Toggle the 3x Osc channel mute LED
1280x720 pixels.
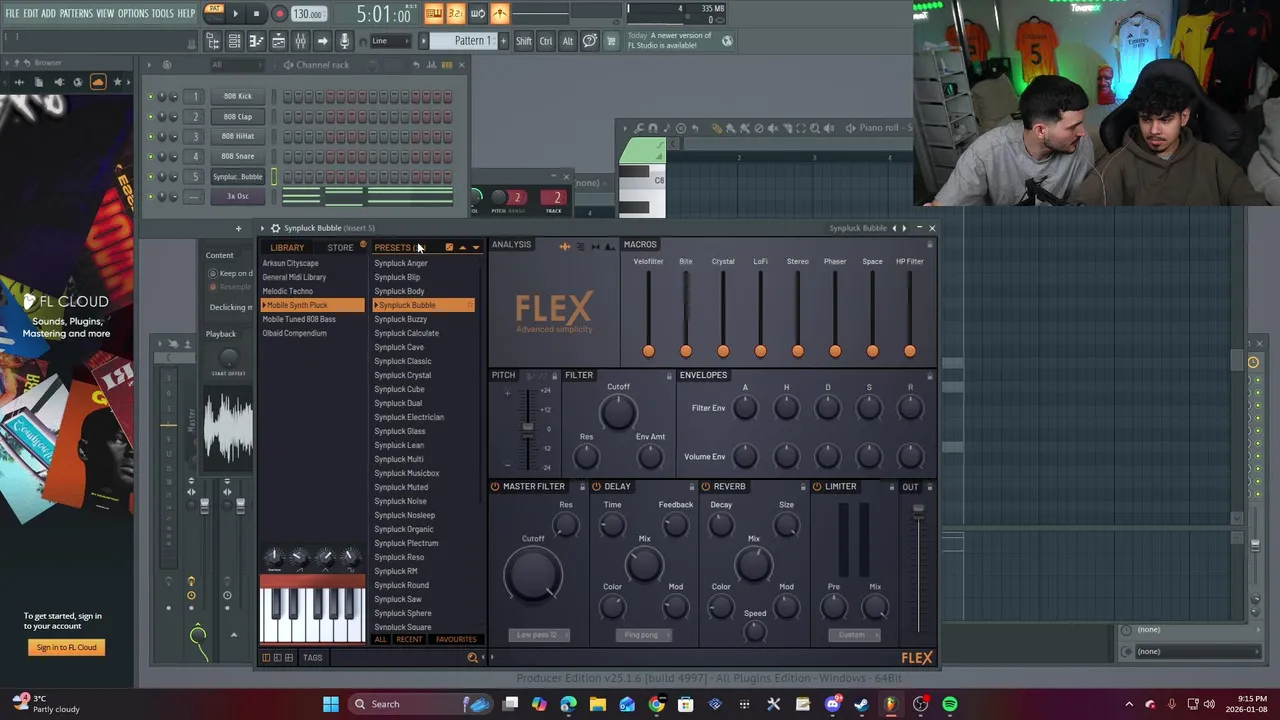(150, 197)
